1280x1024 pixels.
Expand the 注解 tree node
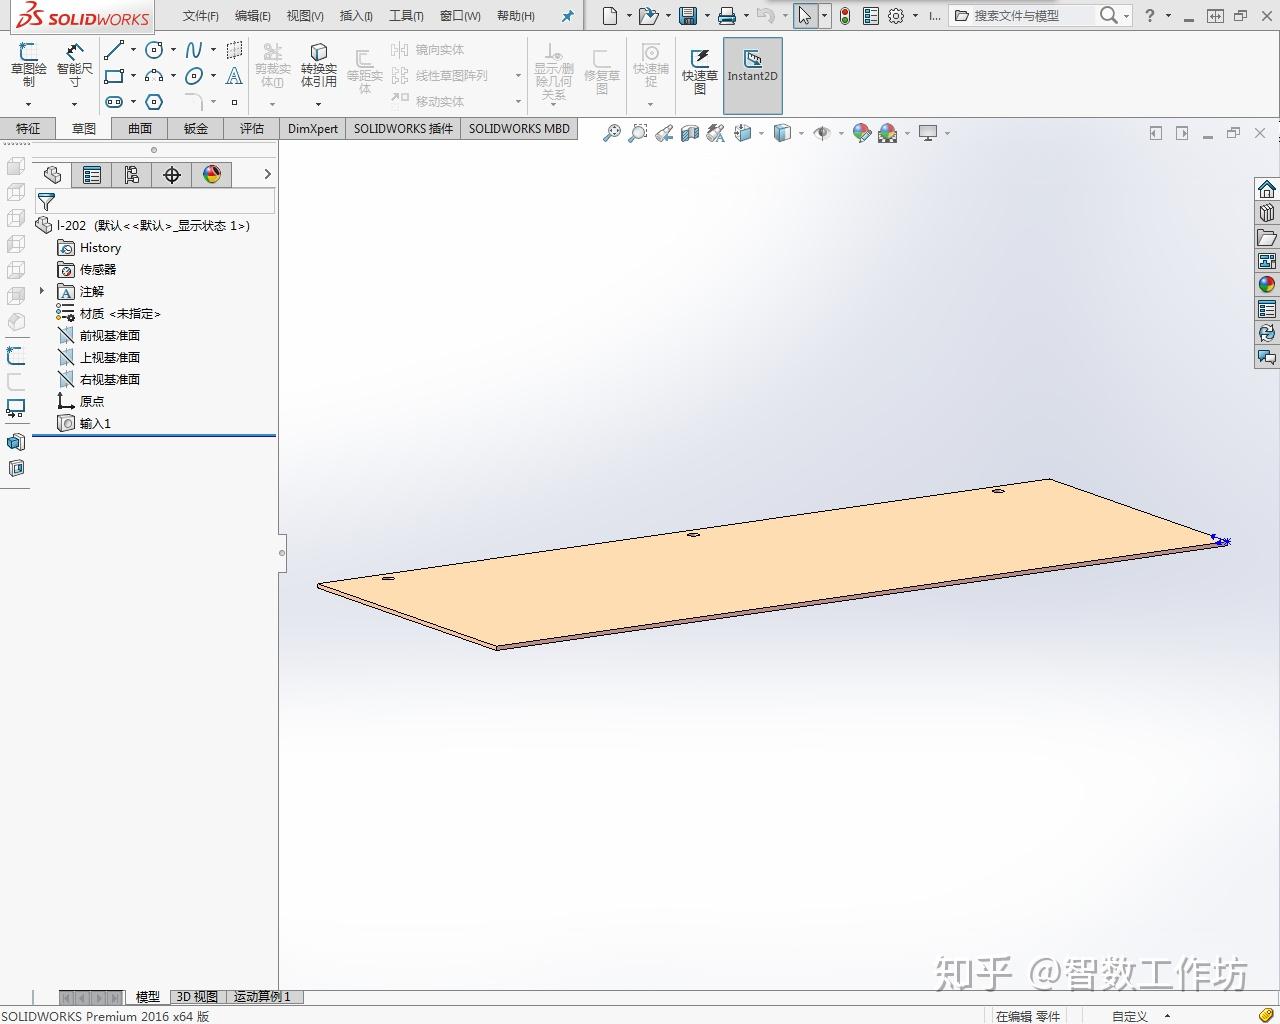click(x=40, y=291)
